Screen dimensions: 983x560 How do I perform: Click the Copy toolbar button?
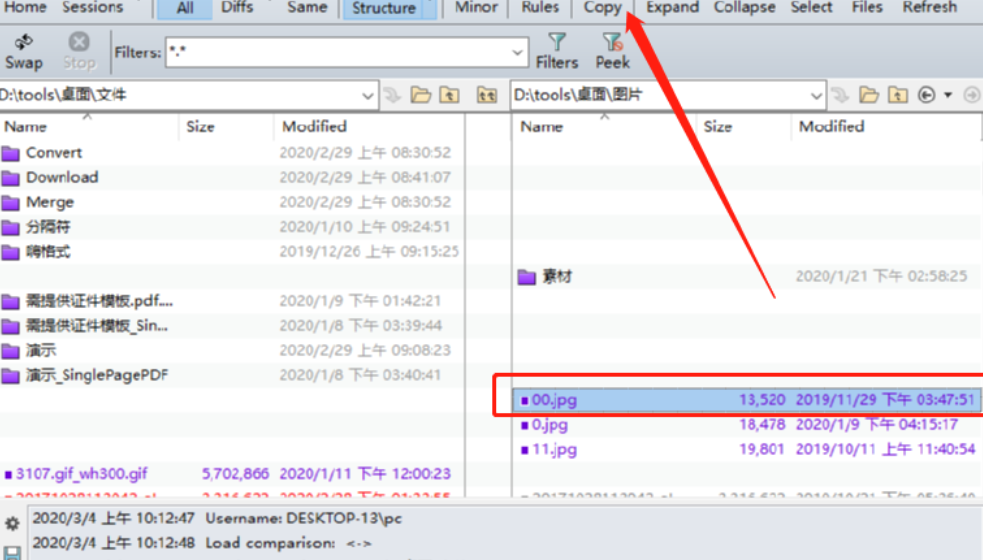[x=602, y=8]
